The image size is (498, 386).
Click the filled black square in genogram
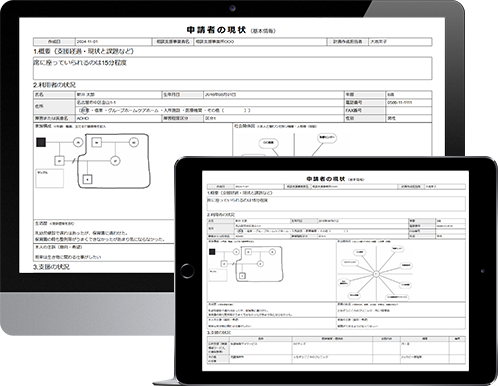click(41, 142)
